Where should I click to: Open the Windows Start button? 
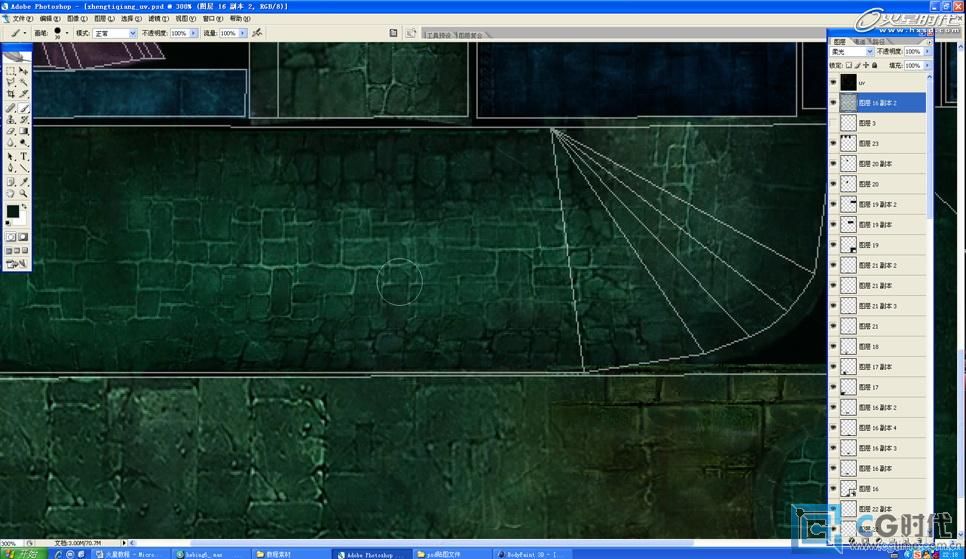coord(23,554)
